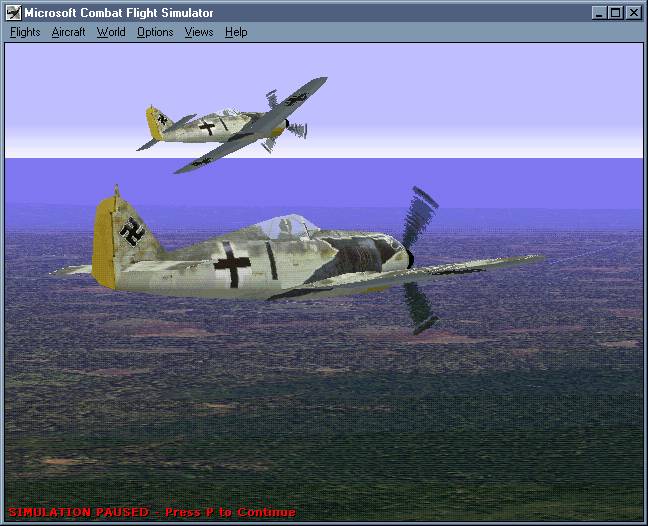Open the Flights menu
The width and height of the screenshot is (648, 526).
25,32
